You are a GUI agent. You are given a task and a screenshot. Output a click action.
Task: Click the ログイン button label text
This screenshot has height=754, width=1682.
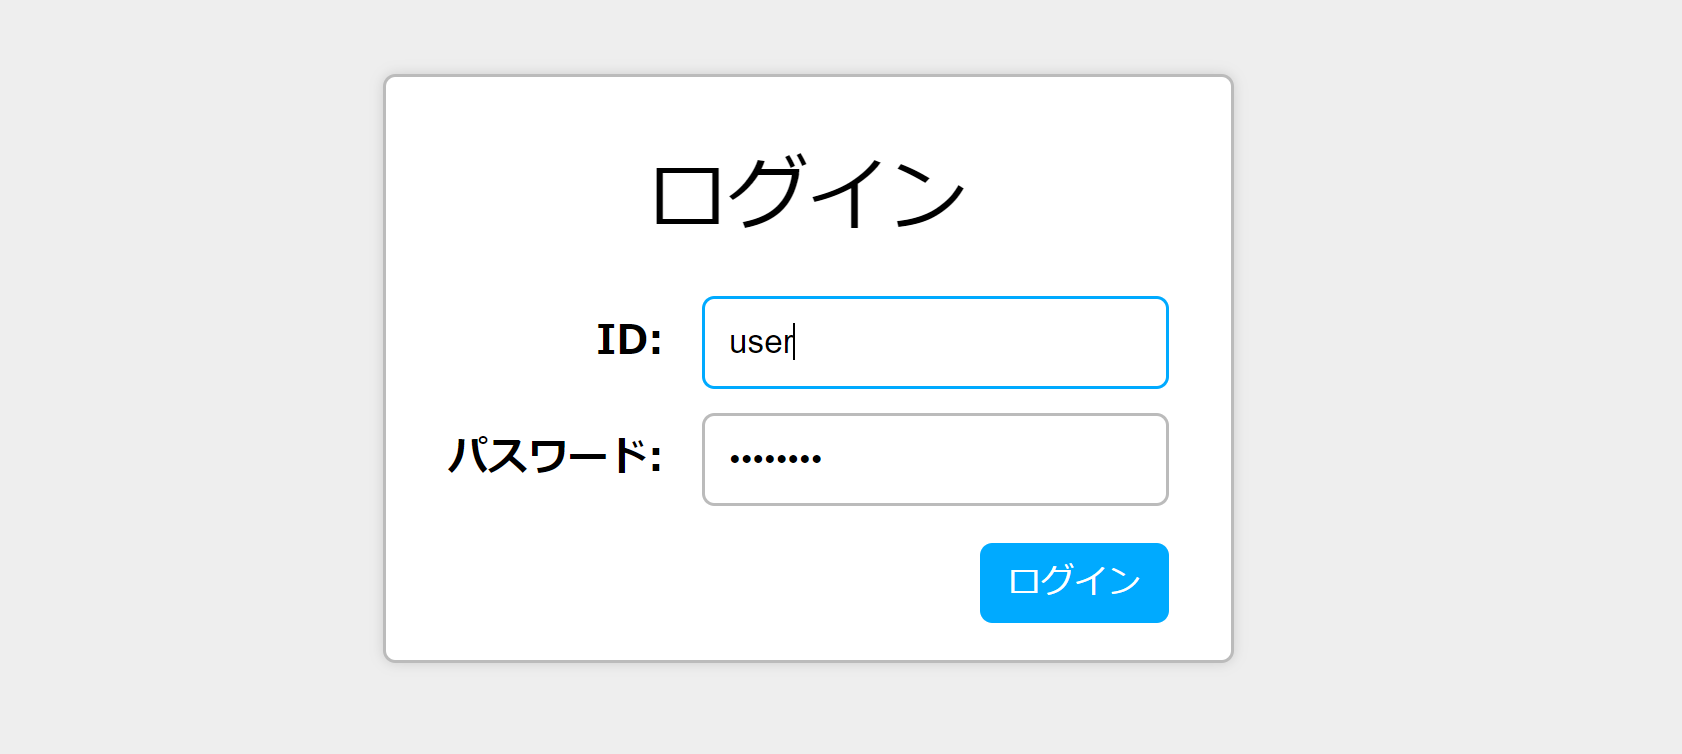coord(1073,583)
